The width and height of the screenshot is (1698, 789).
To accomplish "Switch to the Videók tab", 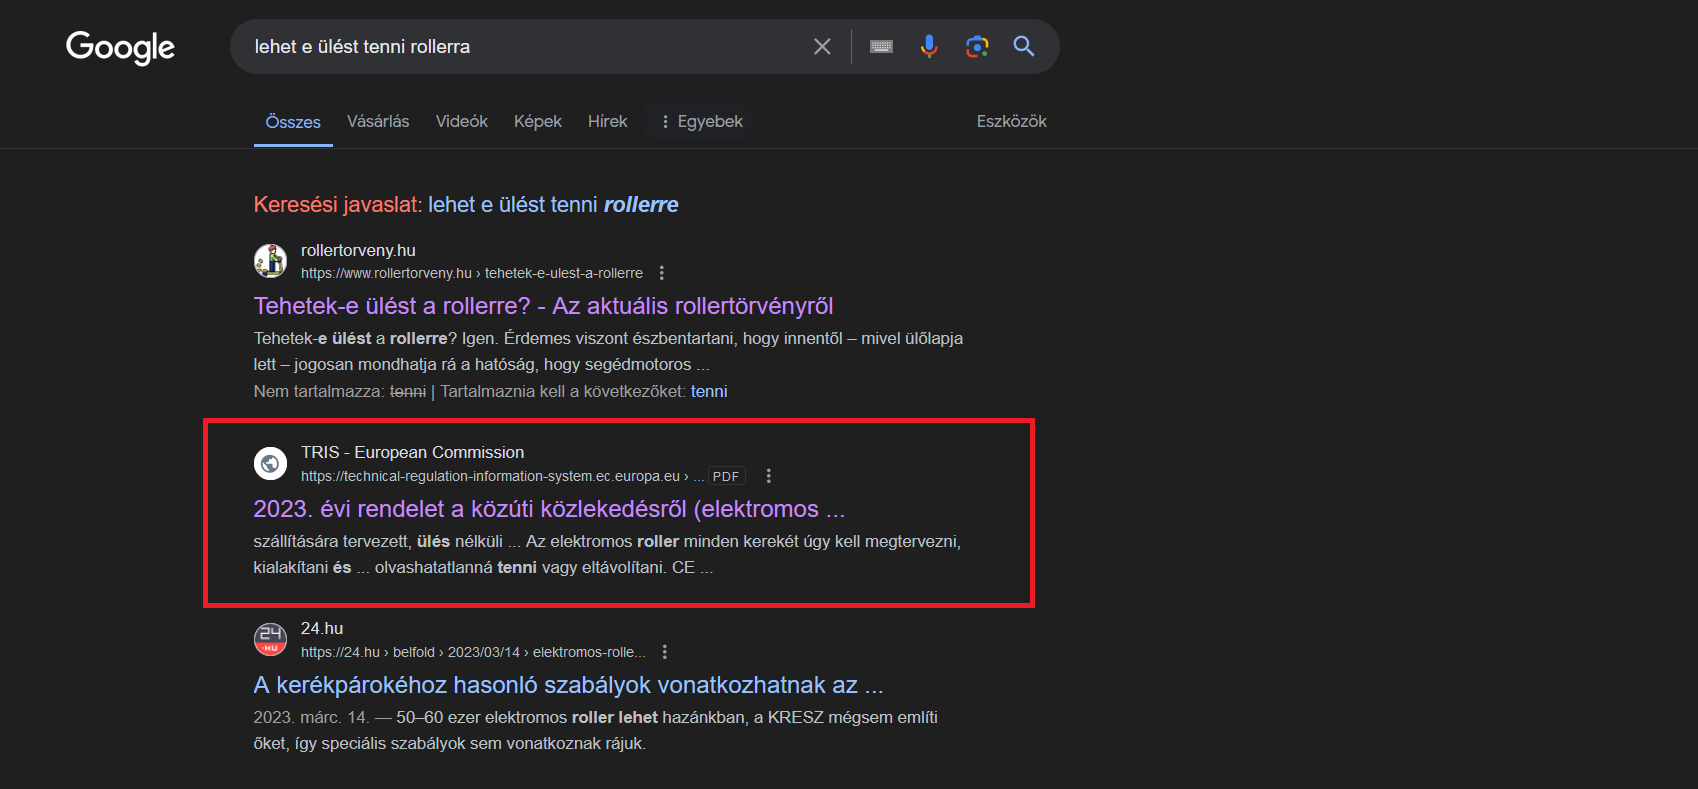I will (x=462, y=121).
